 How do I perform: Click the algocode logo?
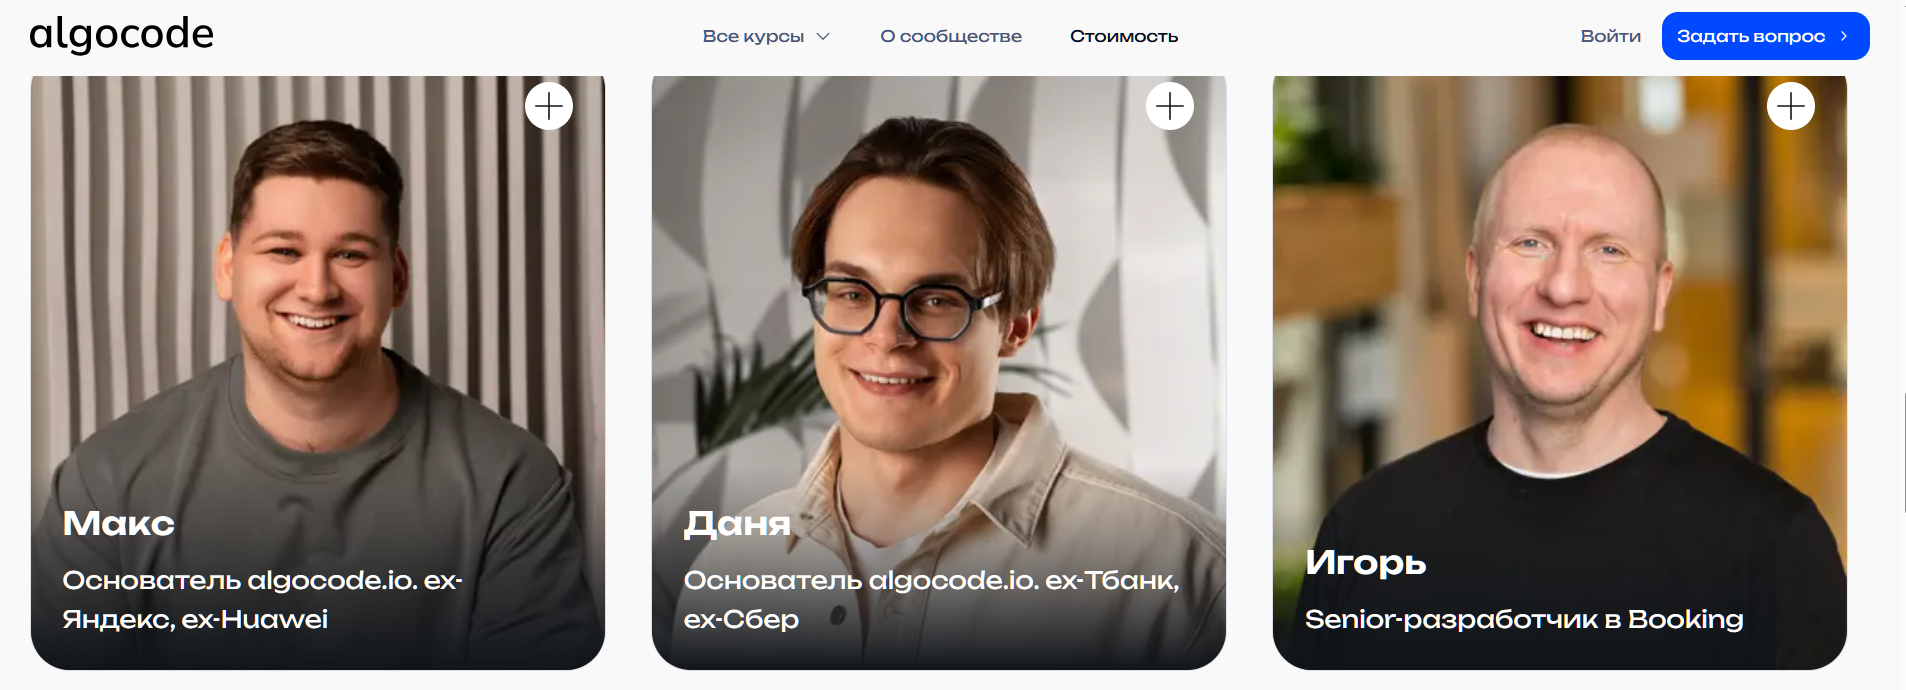[x=121, y=35]
